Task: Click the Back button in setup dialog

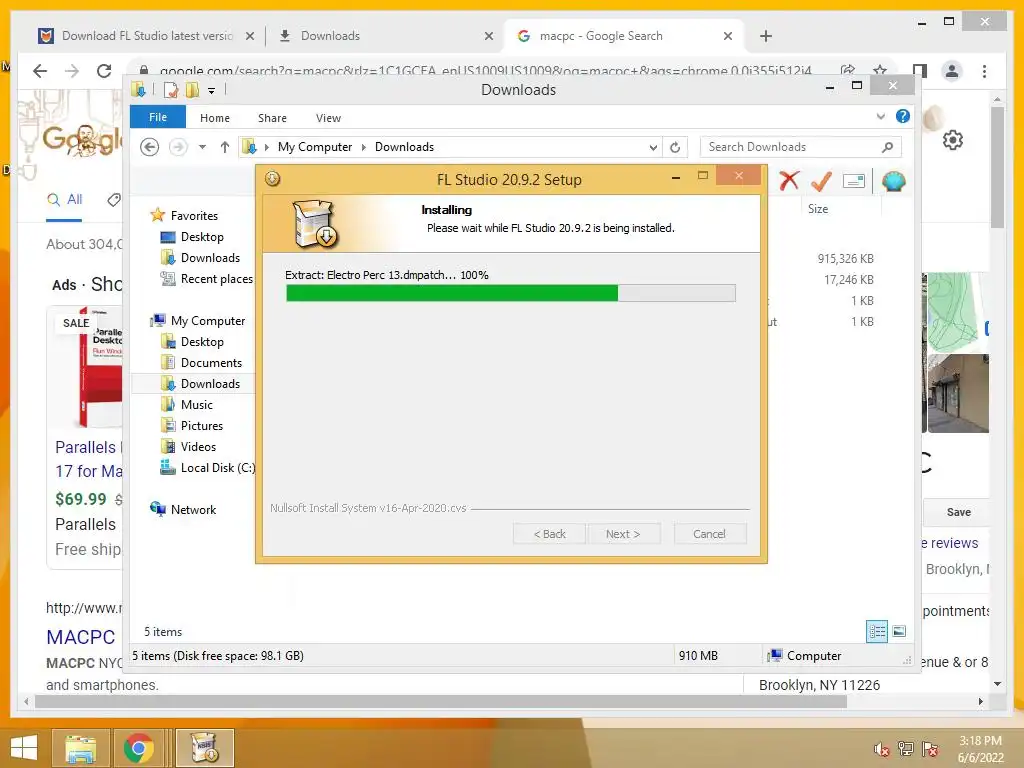Action: point(550,534)
